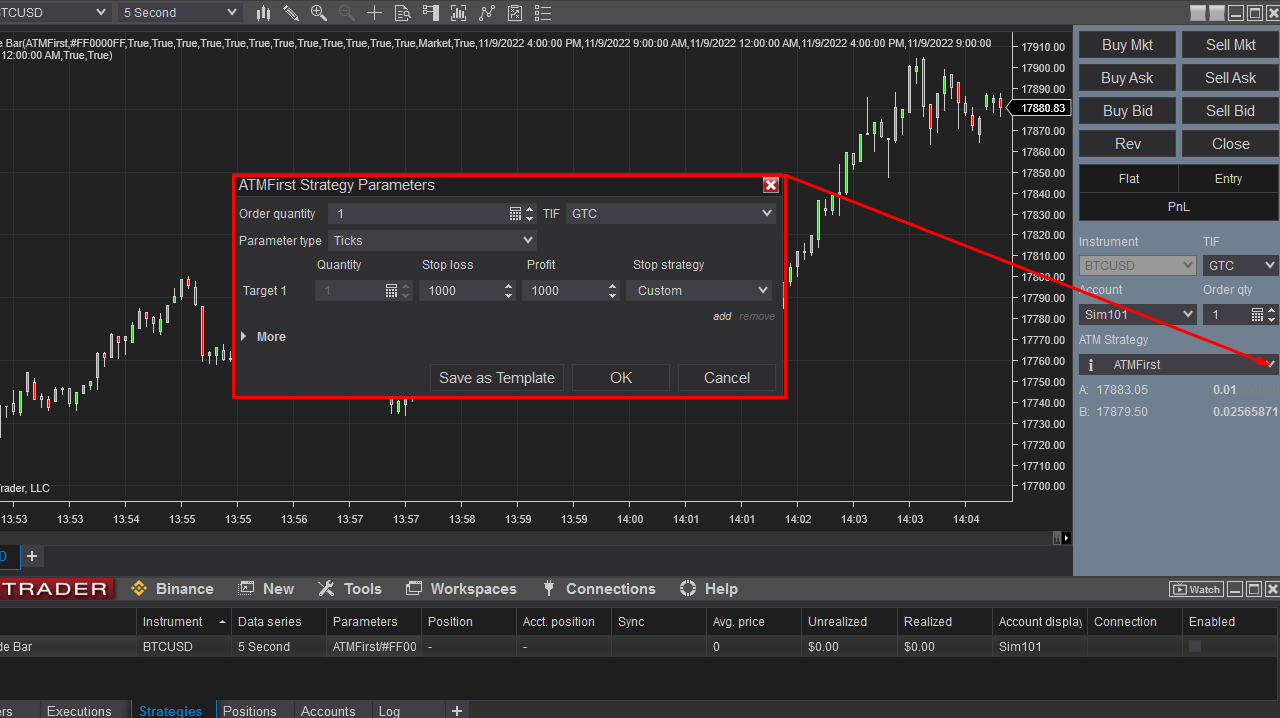Image resolution: width=1280 pixels, height=718 pixels.
Task: Enable the crosshair cursor tool
Action: 374,13
